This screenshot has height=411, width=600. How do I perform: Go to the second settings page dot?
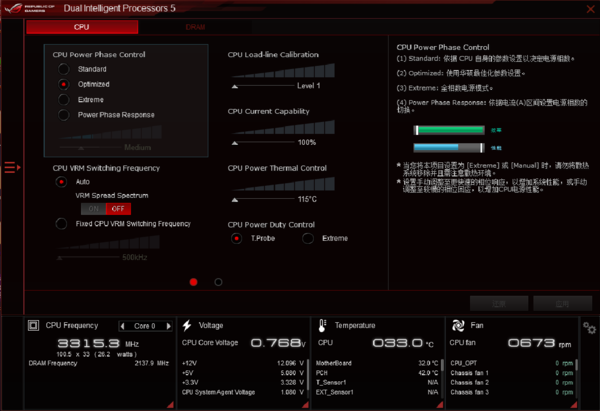coord(218,282)
